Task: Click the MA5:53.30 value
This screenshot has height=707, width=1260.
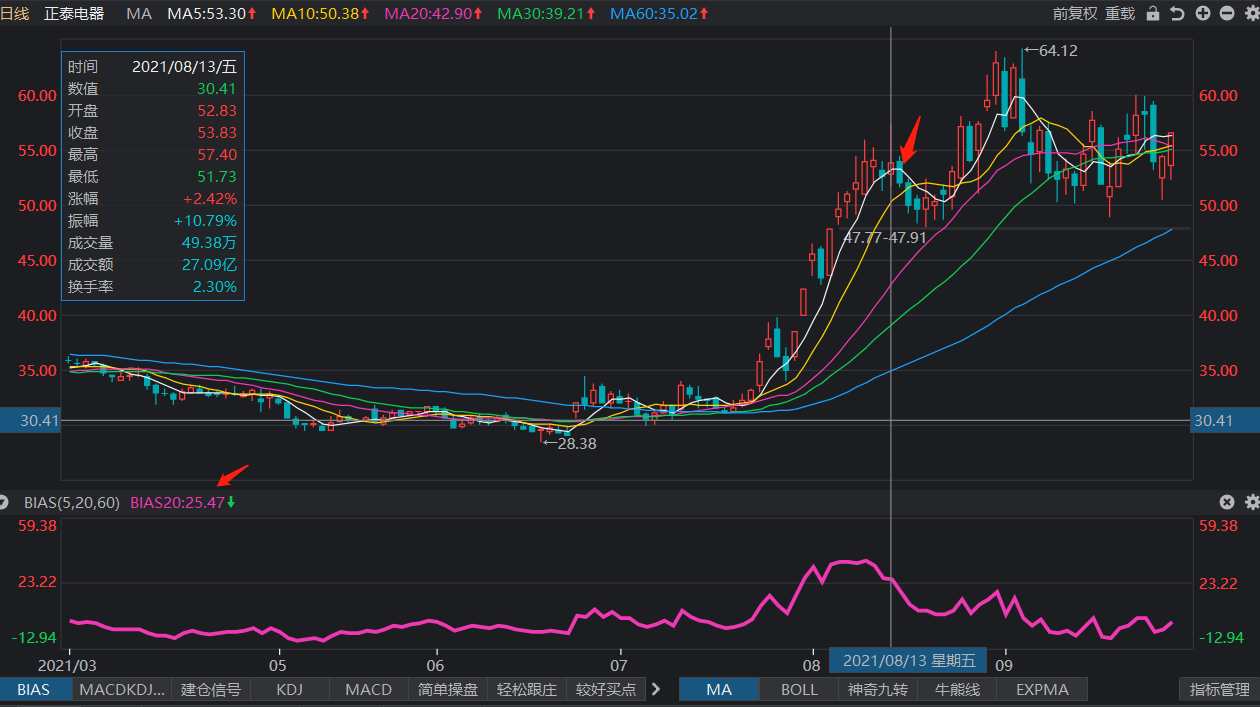Action: pyautogui.click(x=211, y=14)
